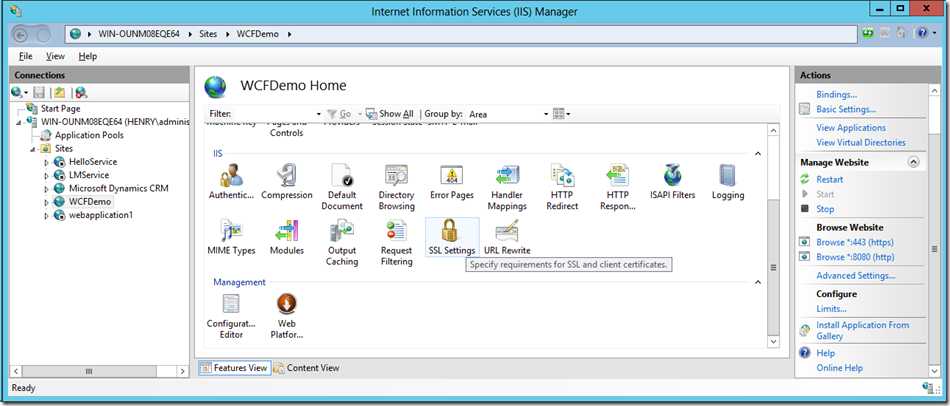Image resolution: width=950 pixels, height=406 pixels.
Task: Click Online Help link
Action: point(839,368)
